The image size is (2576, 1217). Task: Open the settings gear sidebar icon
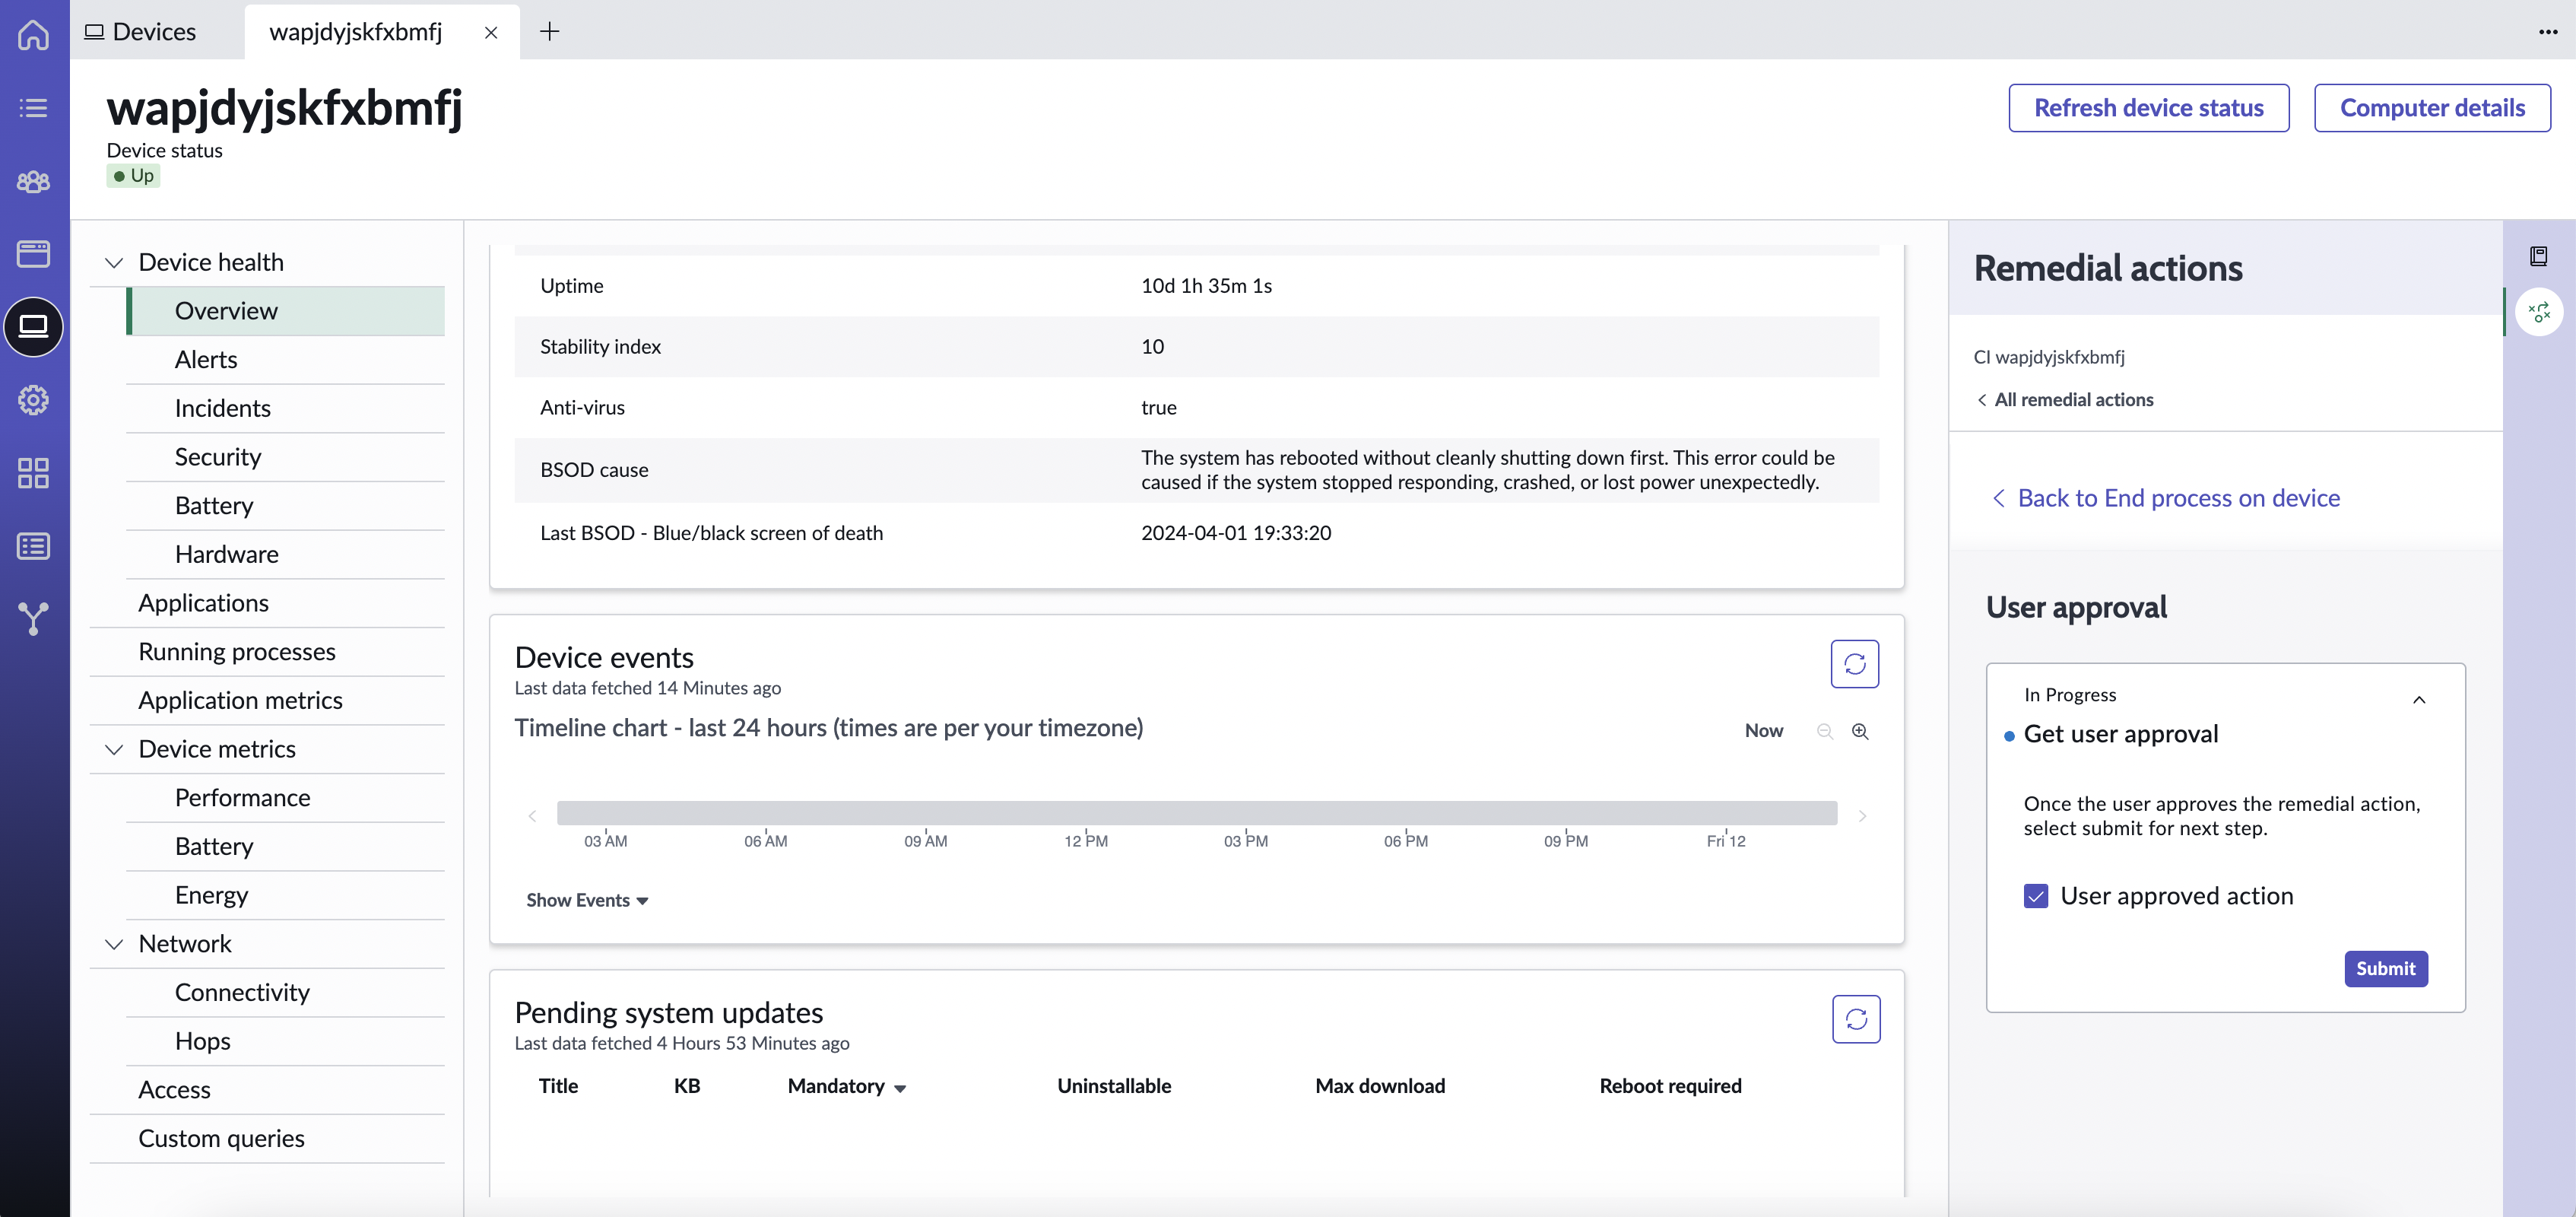(33, 400)
